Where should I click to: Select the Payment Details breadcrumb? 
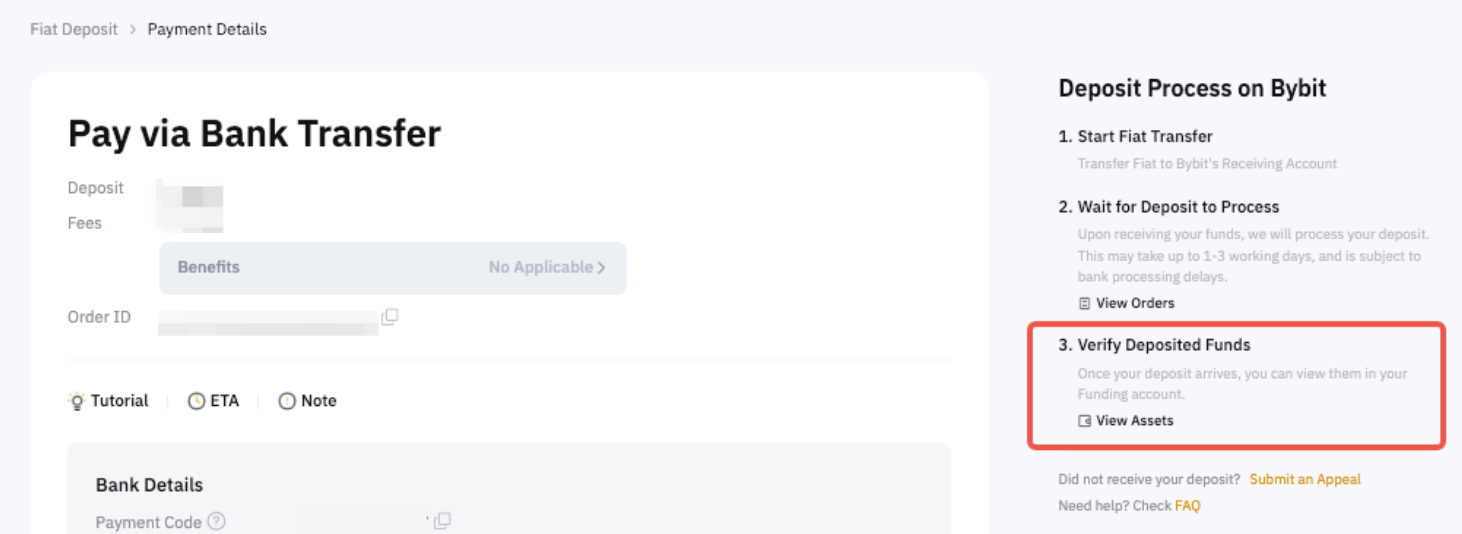(x=207, y=29)
